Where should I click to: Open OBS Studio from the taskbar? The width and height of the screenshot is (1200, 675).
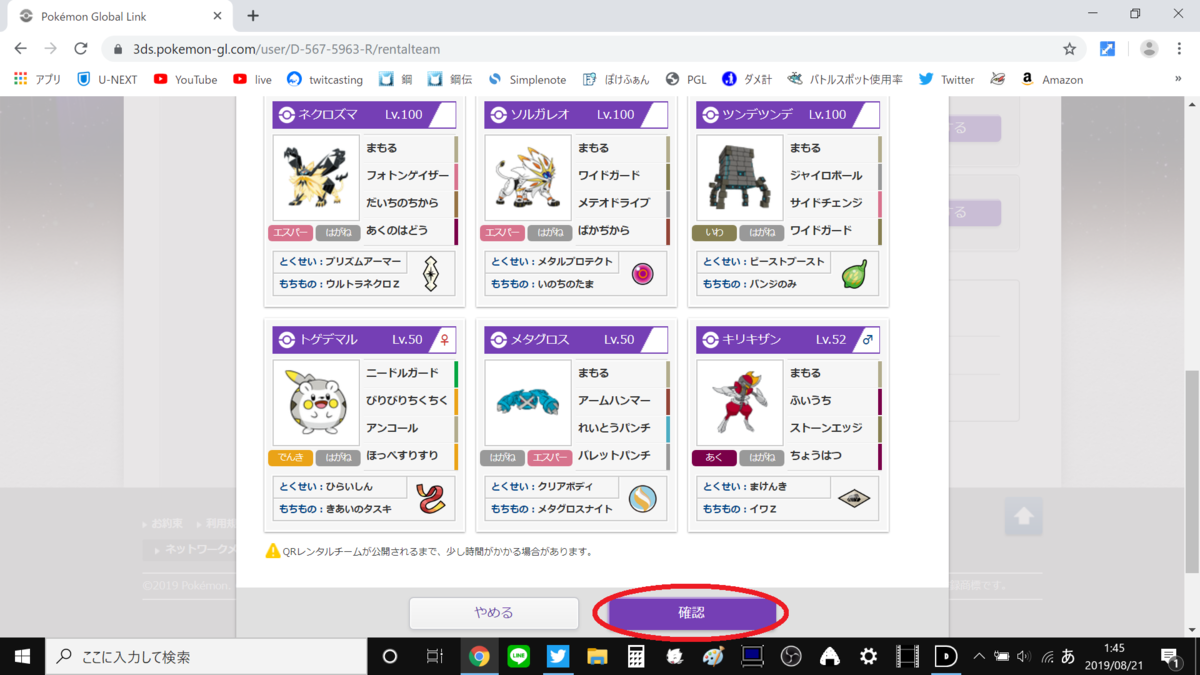791,656
